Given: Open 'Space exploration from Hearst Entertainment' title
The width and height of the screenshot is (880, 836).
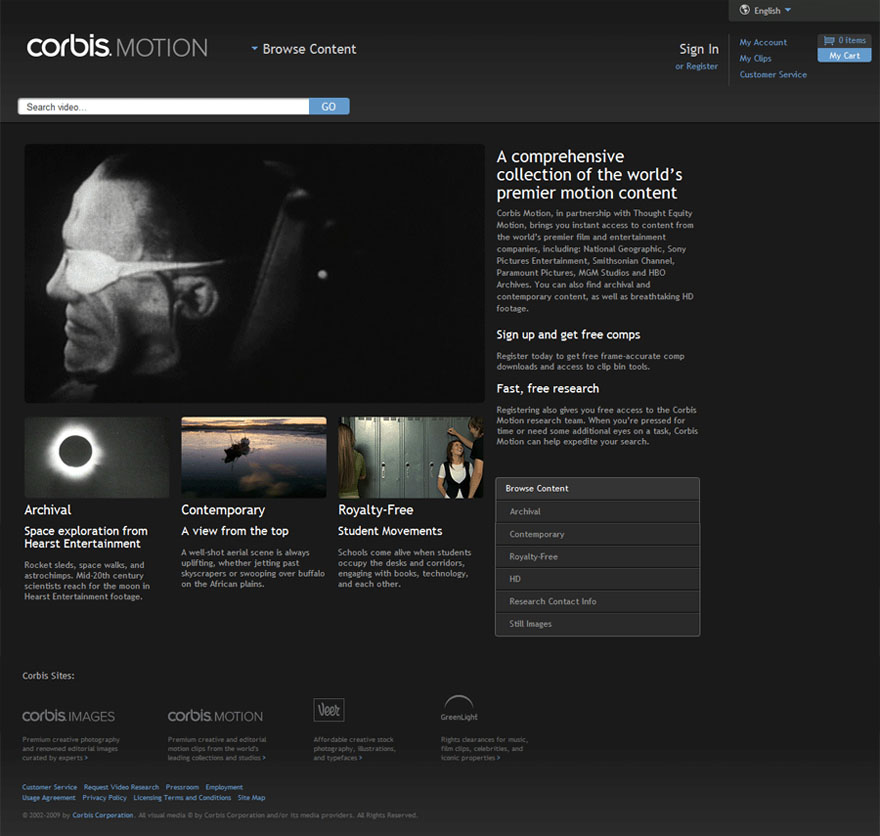Looking at the screenshot, I should (86, 537).
